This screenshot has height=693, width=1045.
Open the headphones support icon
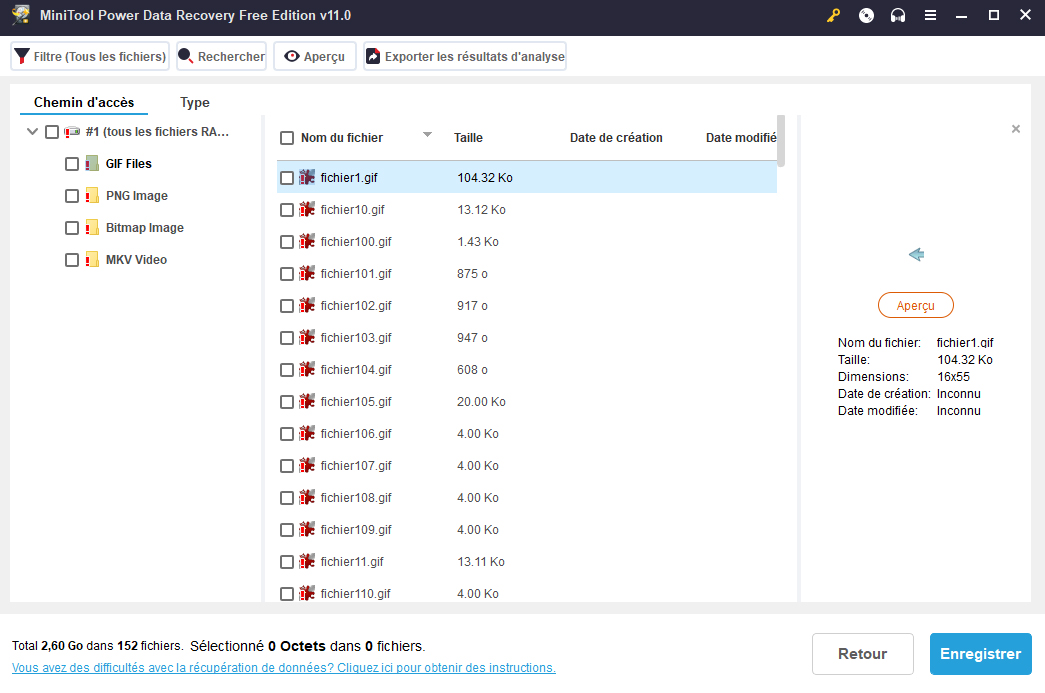[898, 16]
